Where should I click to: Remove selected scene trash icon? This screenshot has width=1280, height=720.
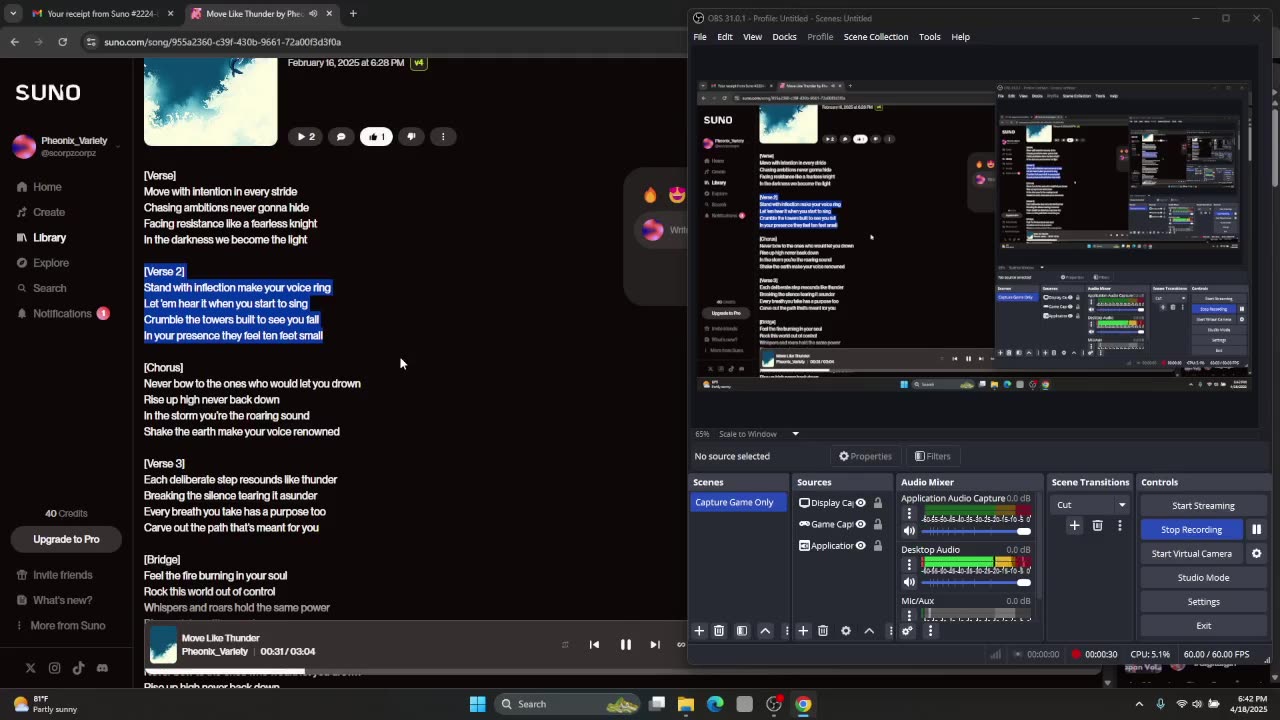tap(719, 631)
